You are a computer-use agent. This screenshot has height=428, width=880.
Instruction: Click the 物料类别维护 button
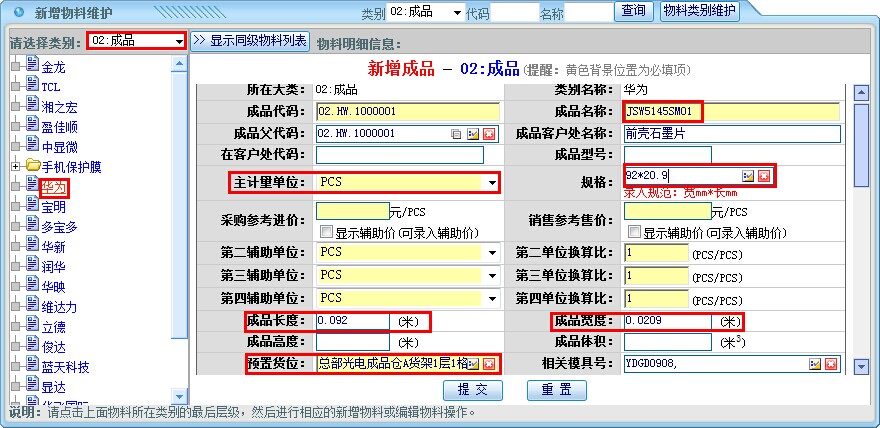699,11
